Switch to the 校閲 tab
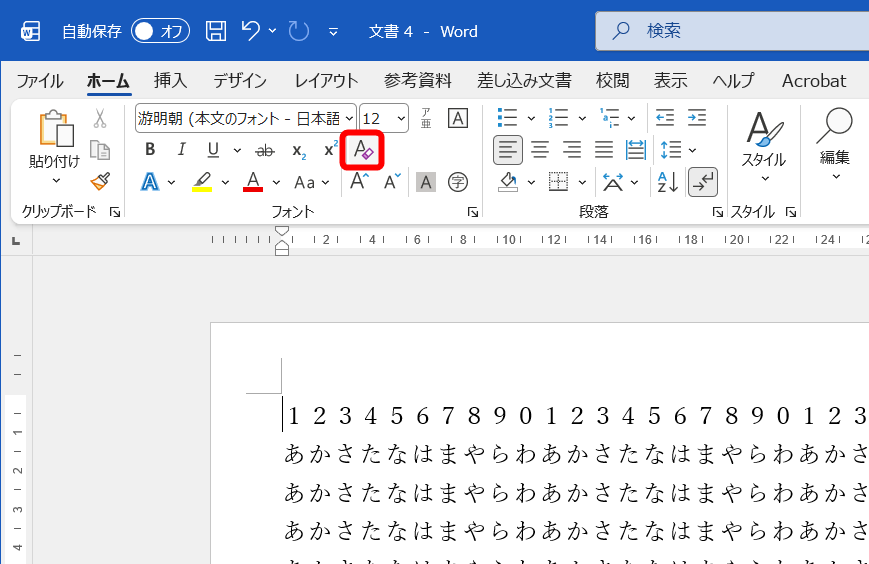 pos(612,81)
